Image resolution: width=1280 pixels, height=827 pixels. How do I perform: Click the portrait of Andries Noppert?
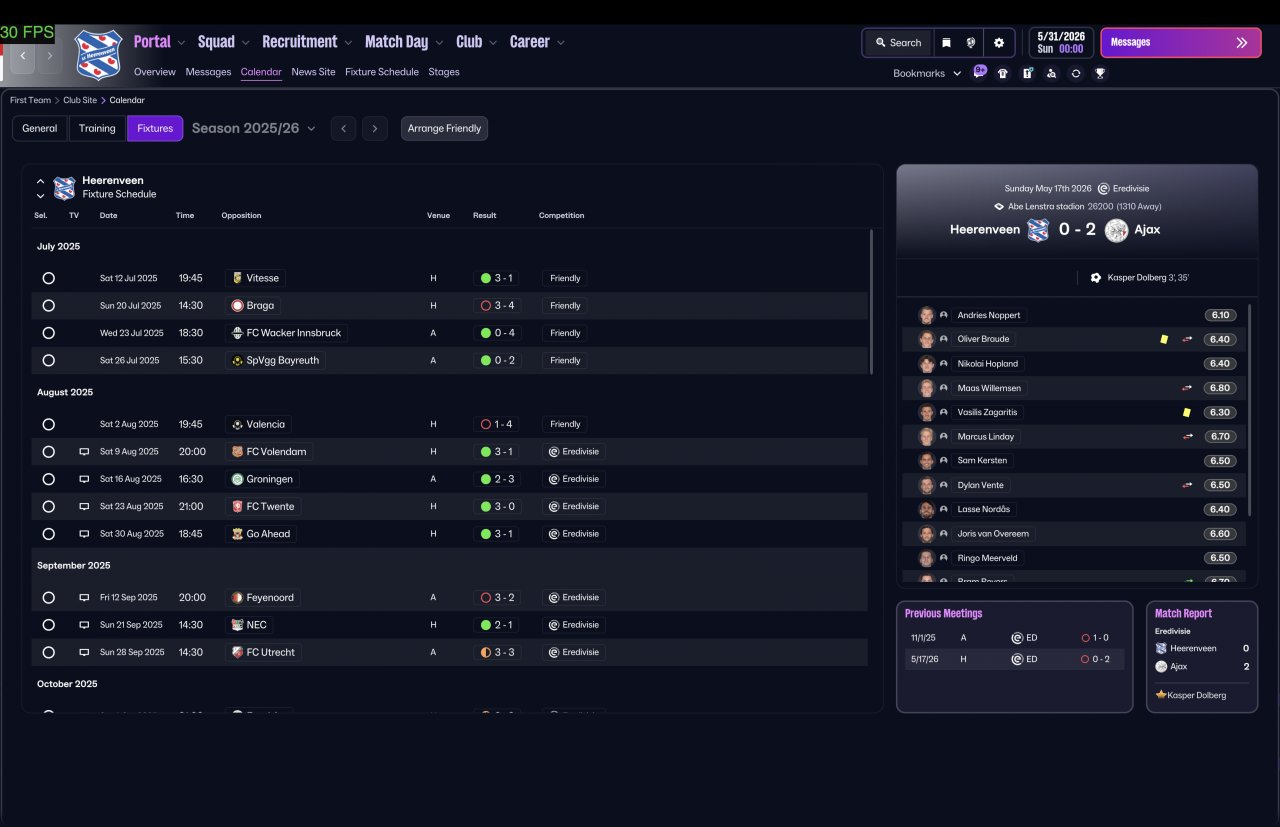pos(927,315)
